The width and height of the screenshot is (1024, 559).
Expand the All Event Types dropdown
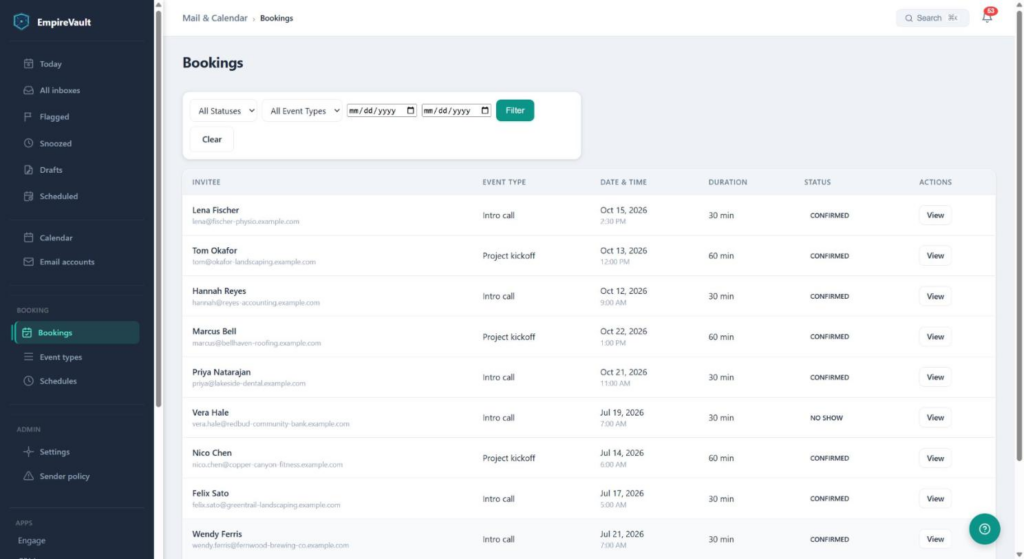pos(302,110)
